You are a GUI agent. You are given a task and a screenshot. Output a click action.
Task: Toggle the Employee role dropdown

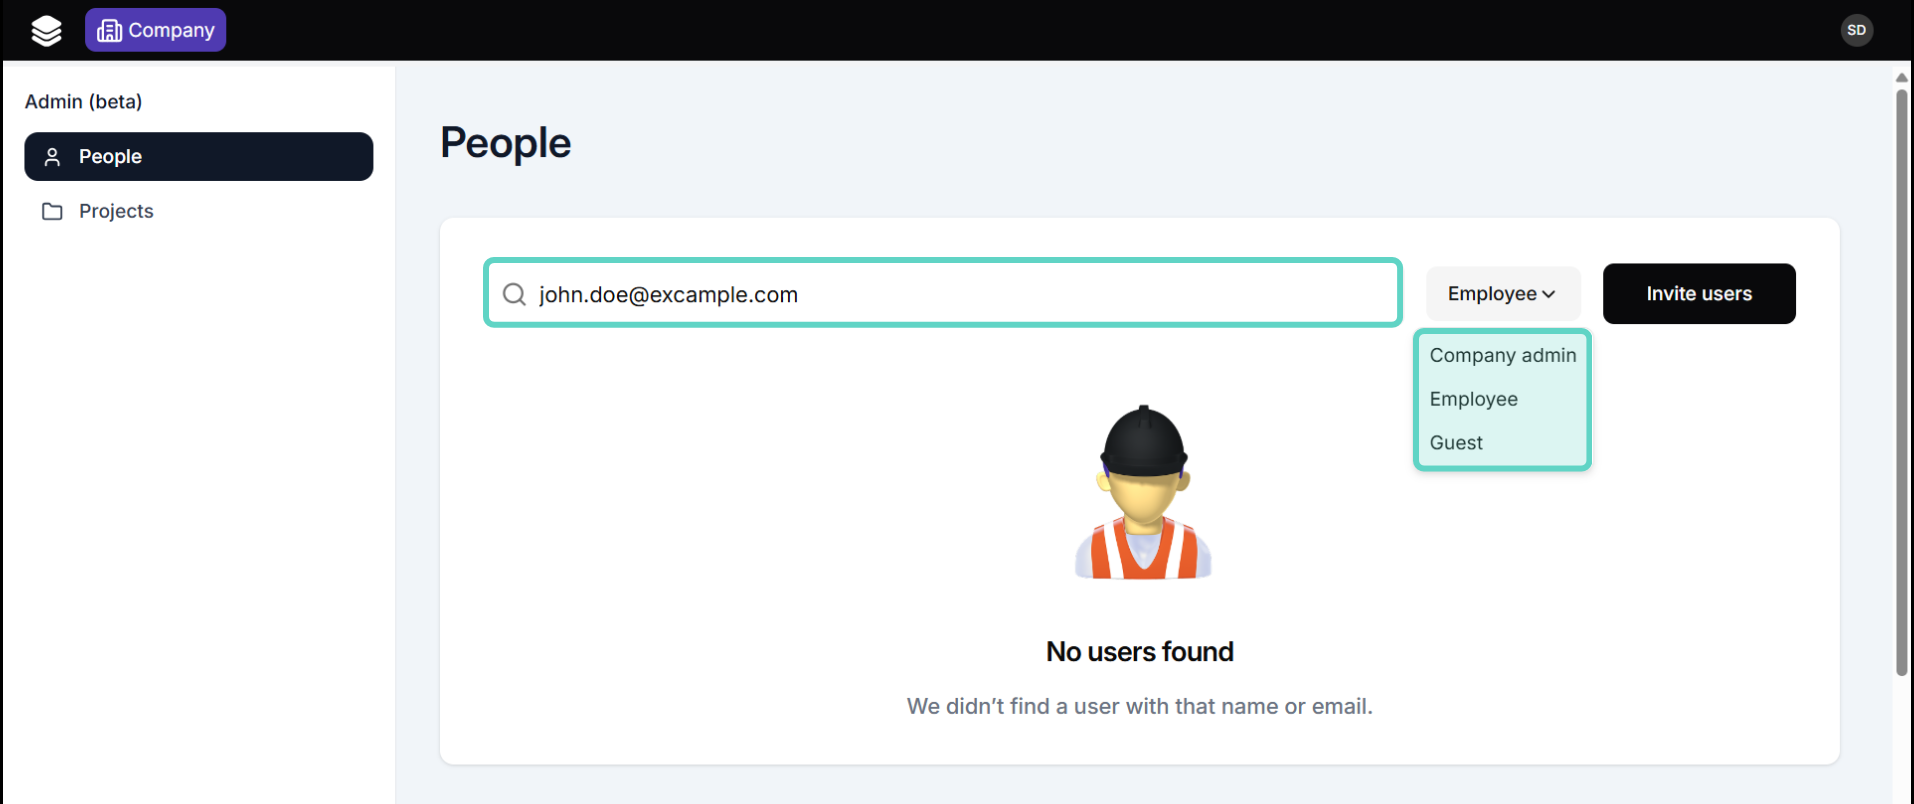point(1502,294)
